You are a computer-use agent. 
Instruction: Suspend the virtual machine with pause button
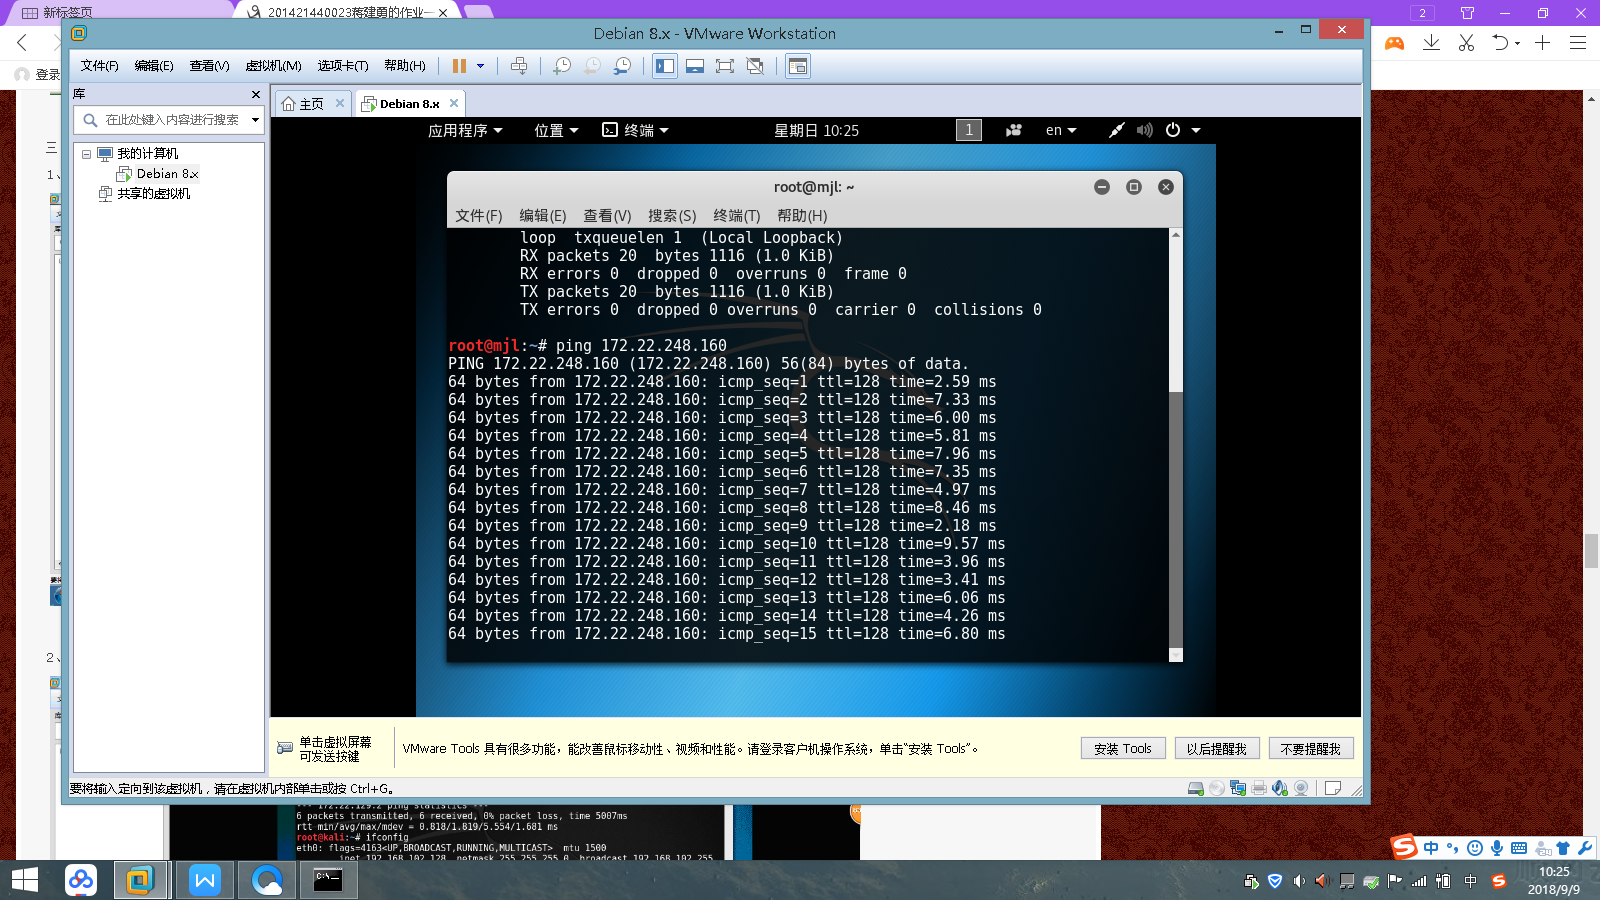click(x=459, y=66)
